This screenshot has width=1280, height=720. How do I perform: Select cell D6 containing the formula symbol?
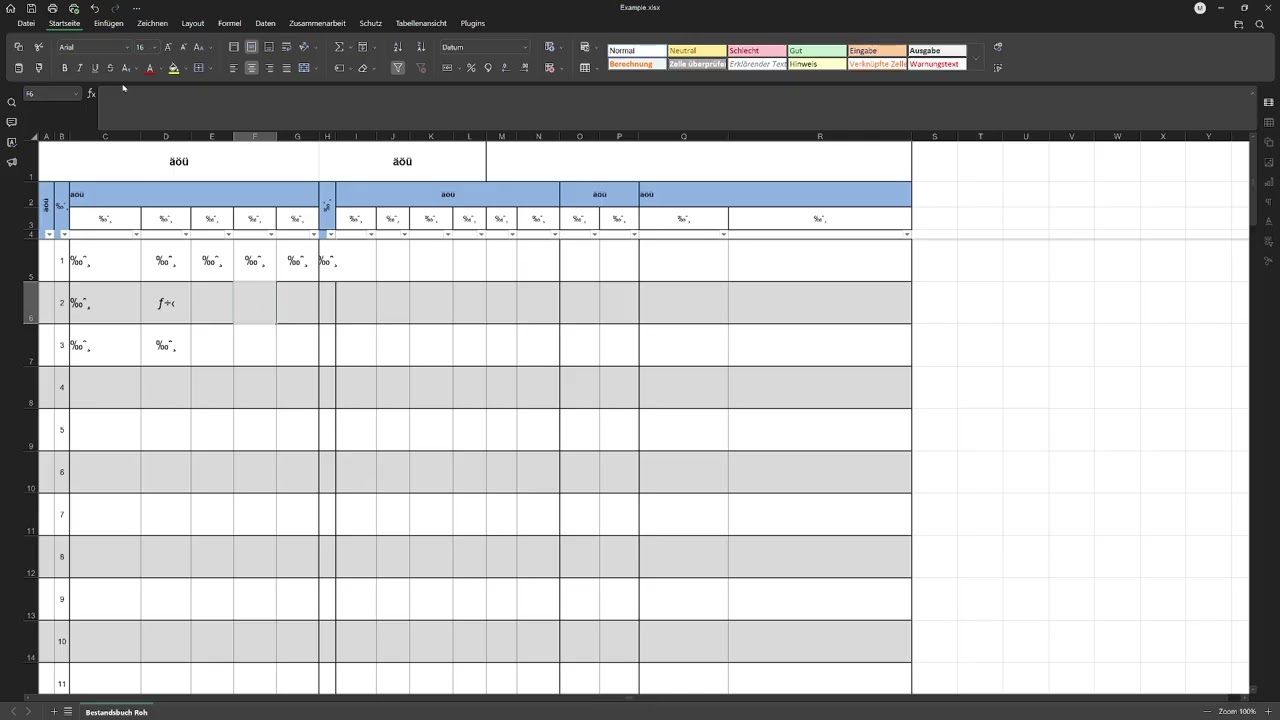(x=166, y=303)
